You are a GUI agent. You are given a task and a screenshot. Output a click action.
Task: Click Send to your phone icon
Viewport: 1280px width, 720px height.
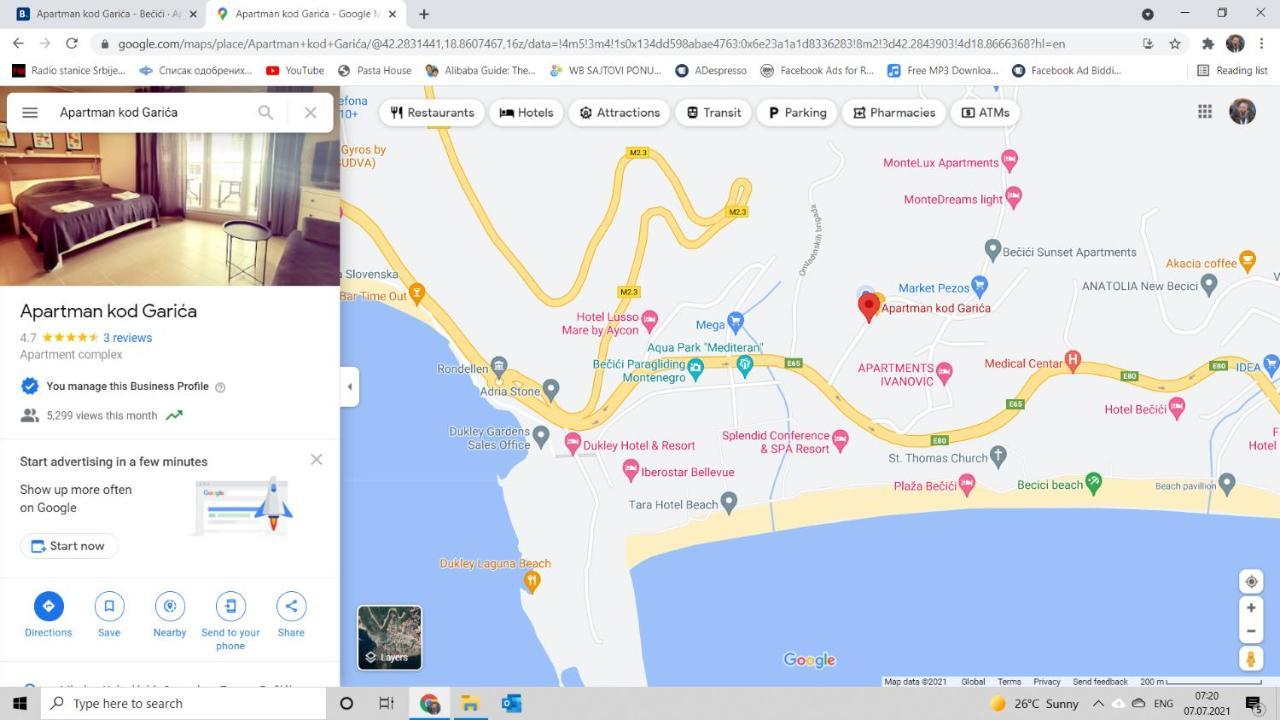pyautogui.click(x=230, y=606)
